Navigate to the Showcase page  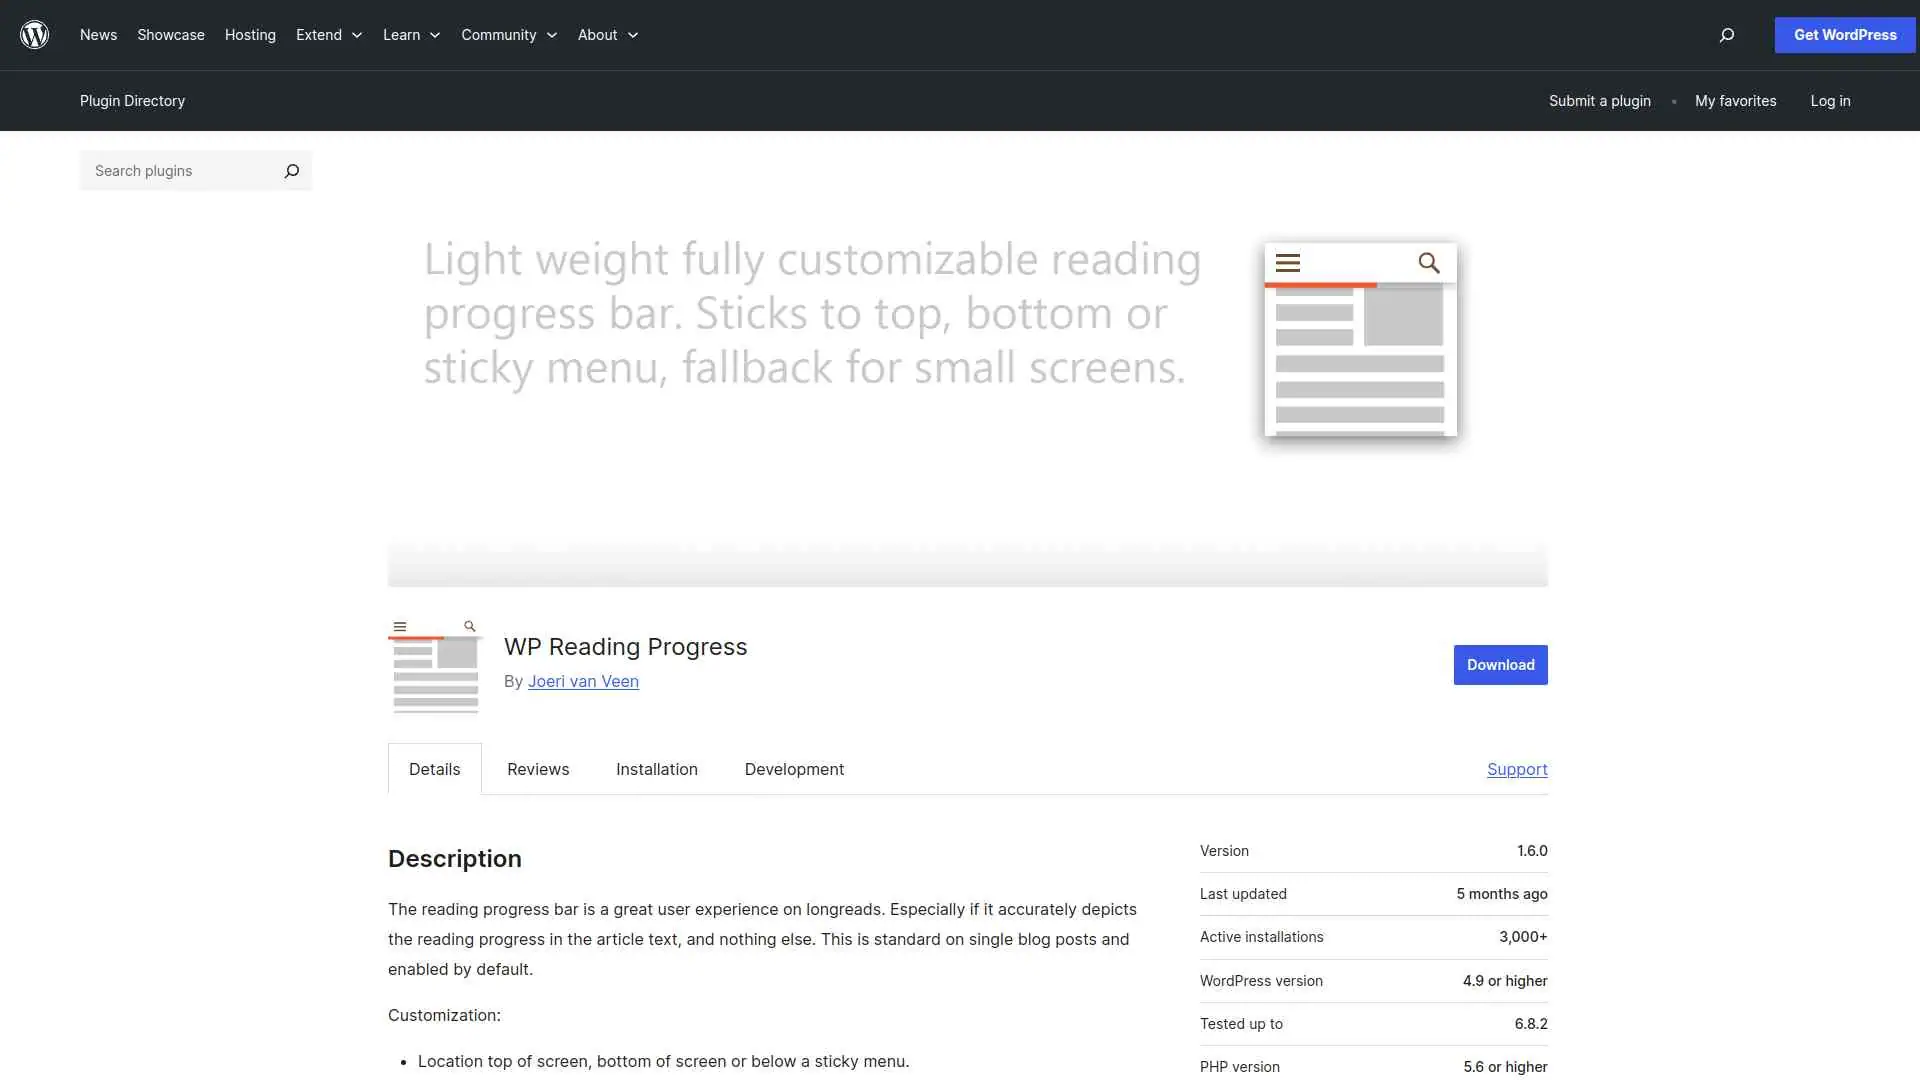[x=170, y=35]
